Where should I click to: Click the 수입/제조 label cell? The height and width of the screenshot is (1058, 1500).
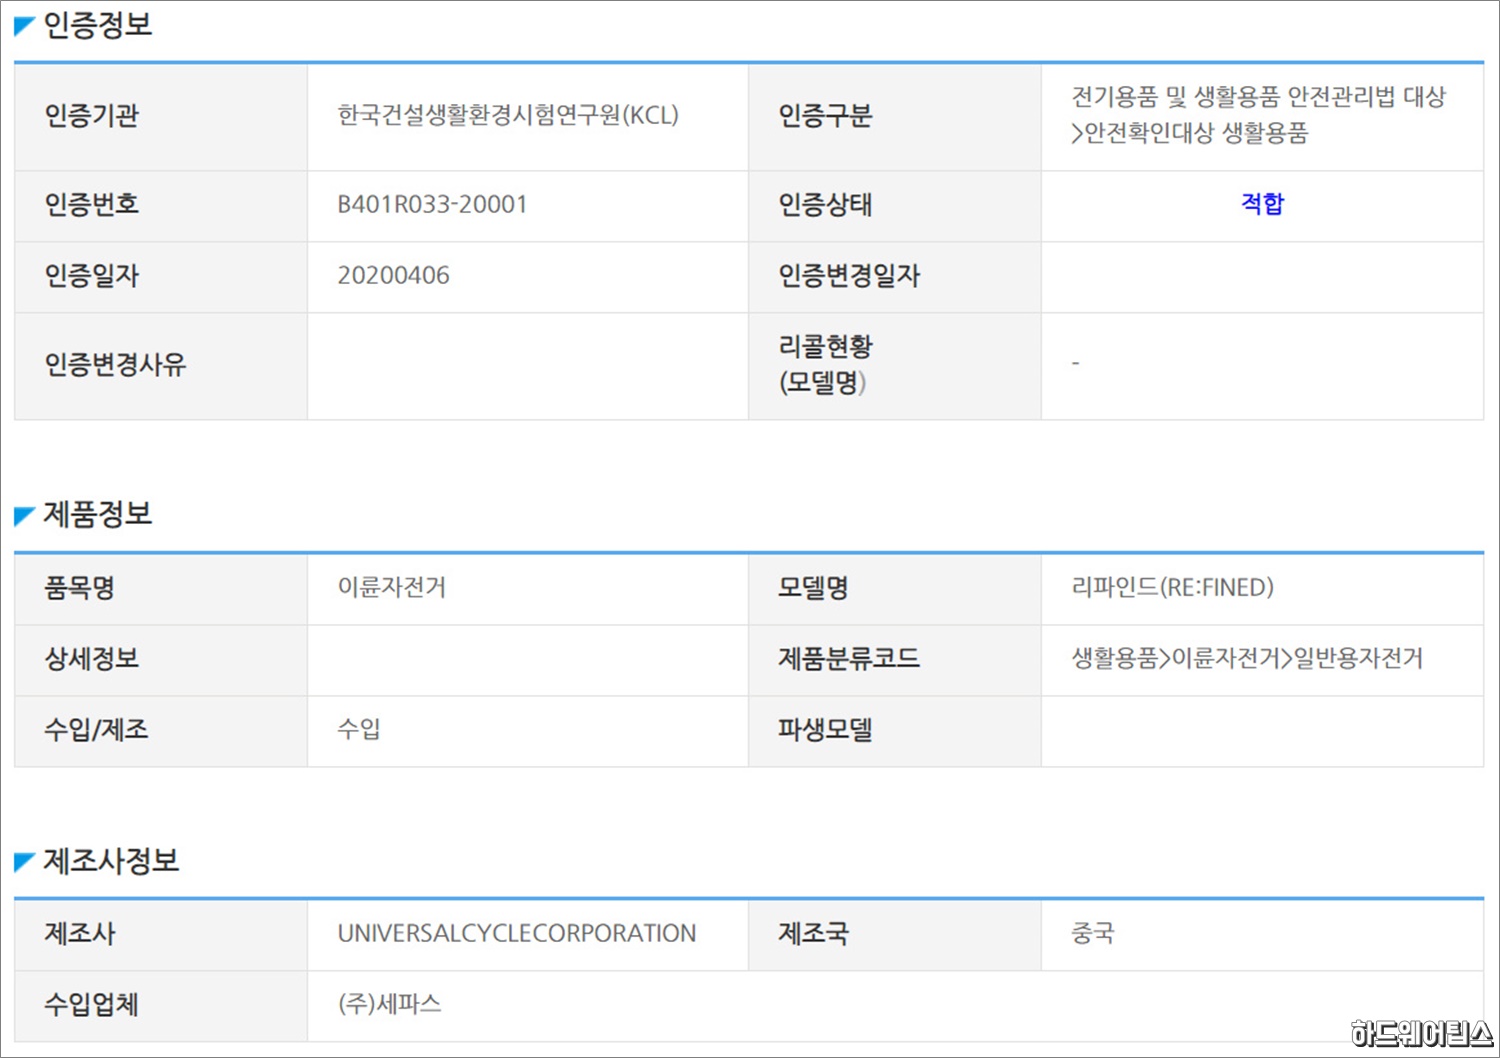161,732
